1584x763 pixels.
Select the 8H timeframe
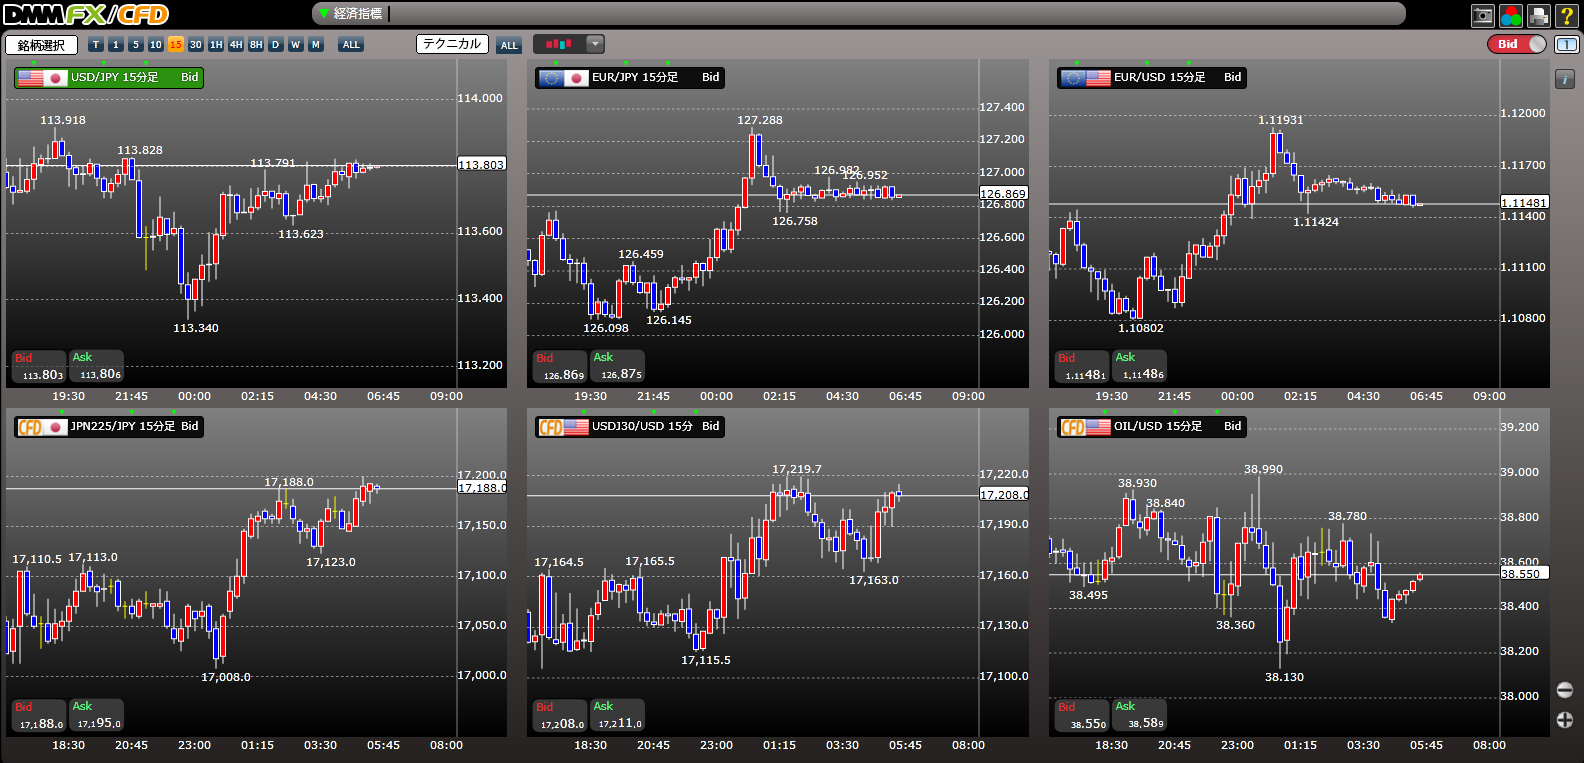tap(256, 45)
